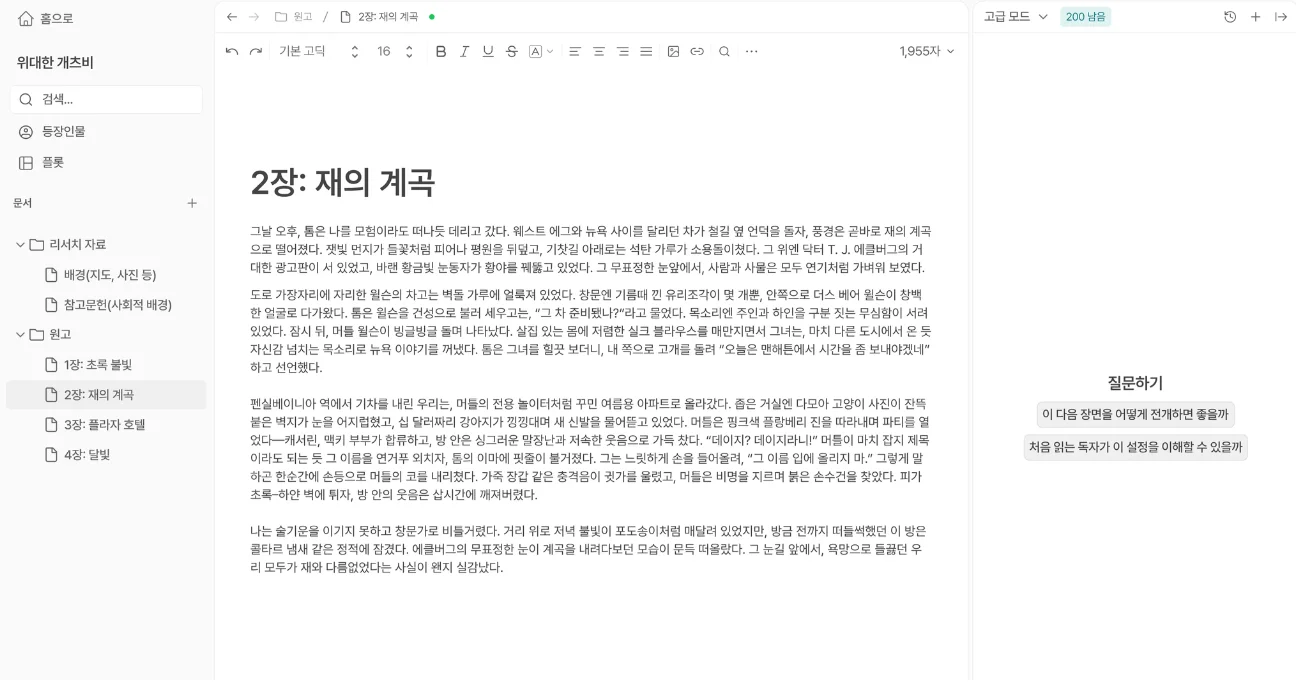The image size is (1296, 686).
Task: Toggle italic formatting
Action: click(464, 51)
